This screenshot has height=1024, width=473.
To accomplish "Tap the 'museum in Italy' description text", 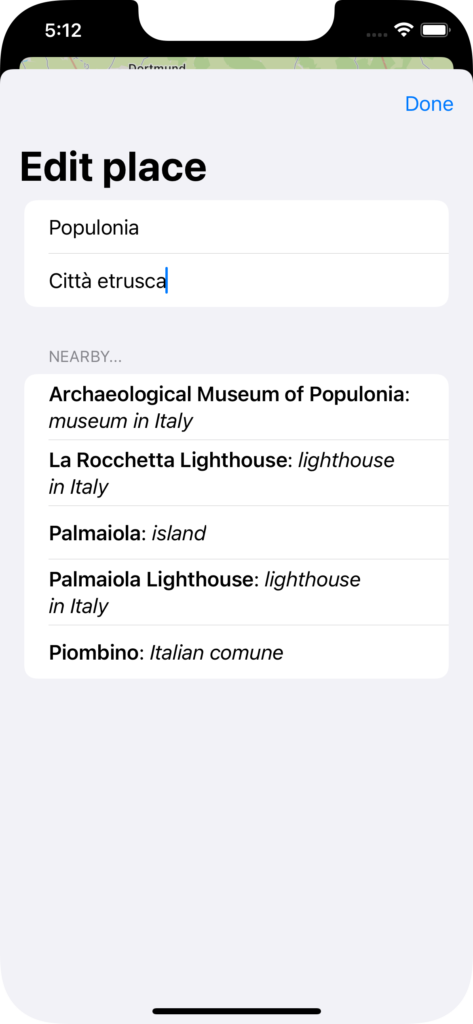I will [x=121, y=421].
